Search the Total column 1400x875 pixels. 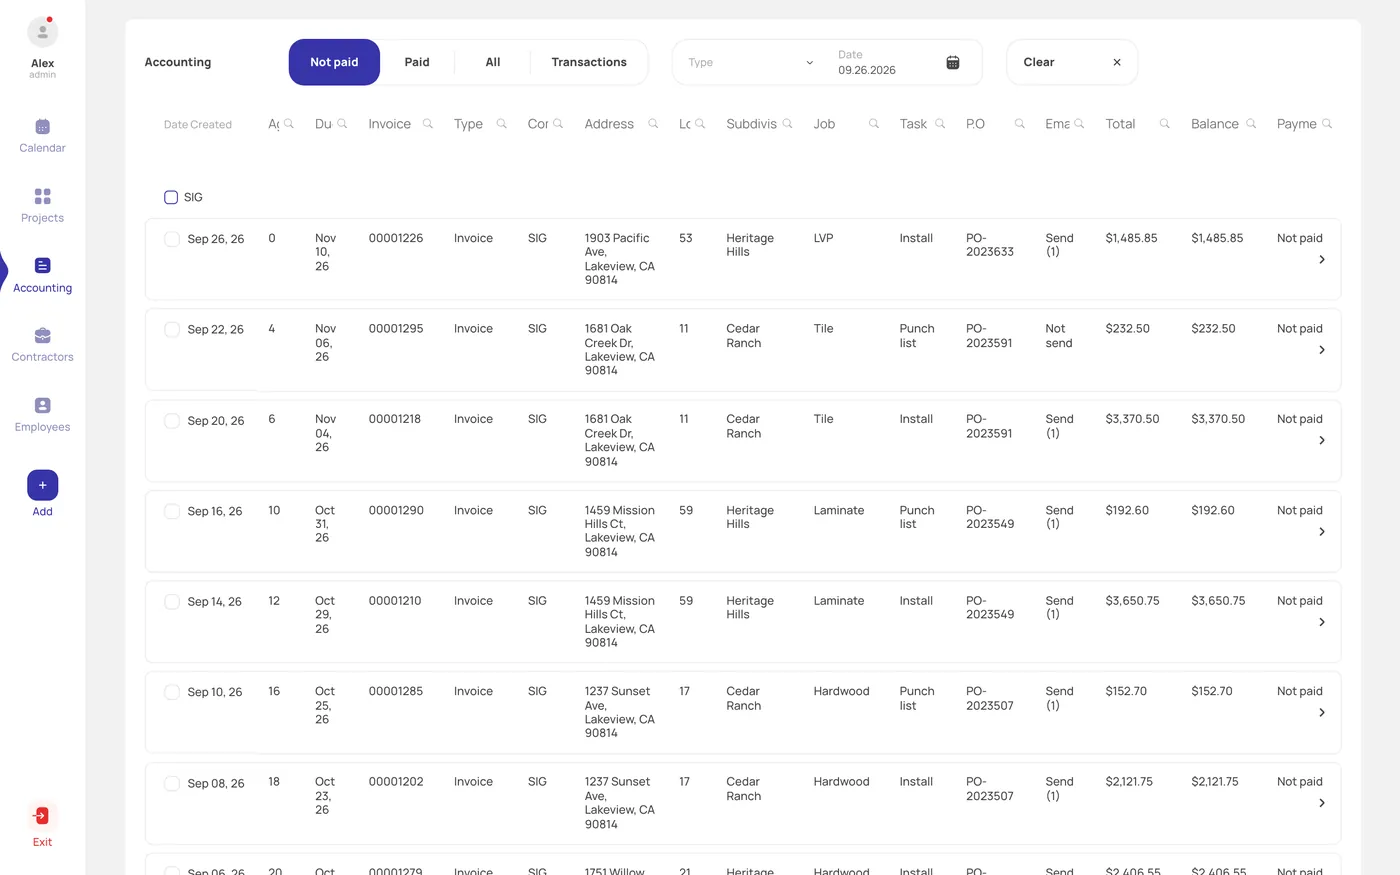tap(1164, 124)
